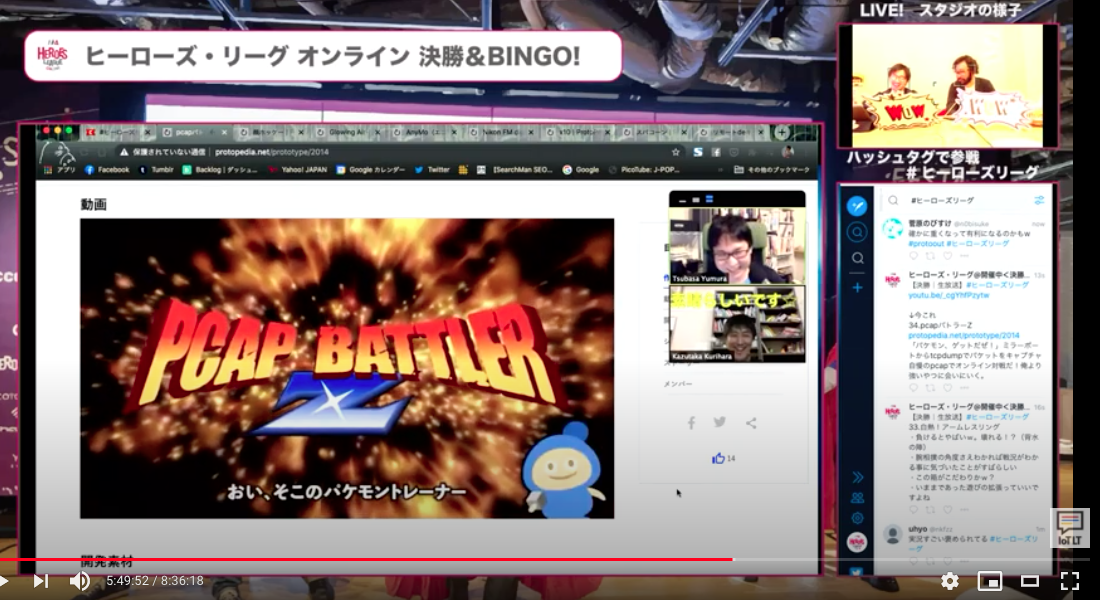Open the Twitter bookmark
The height and width of the screenshot is (600, 1100).
tap(431, 170)
